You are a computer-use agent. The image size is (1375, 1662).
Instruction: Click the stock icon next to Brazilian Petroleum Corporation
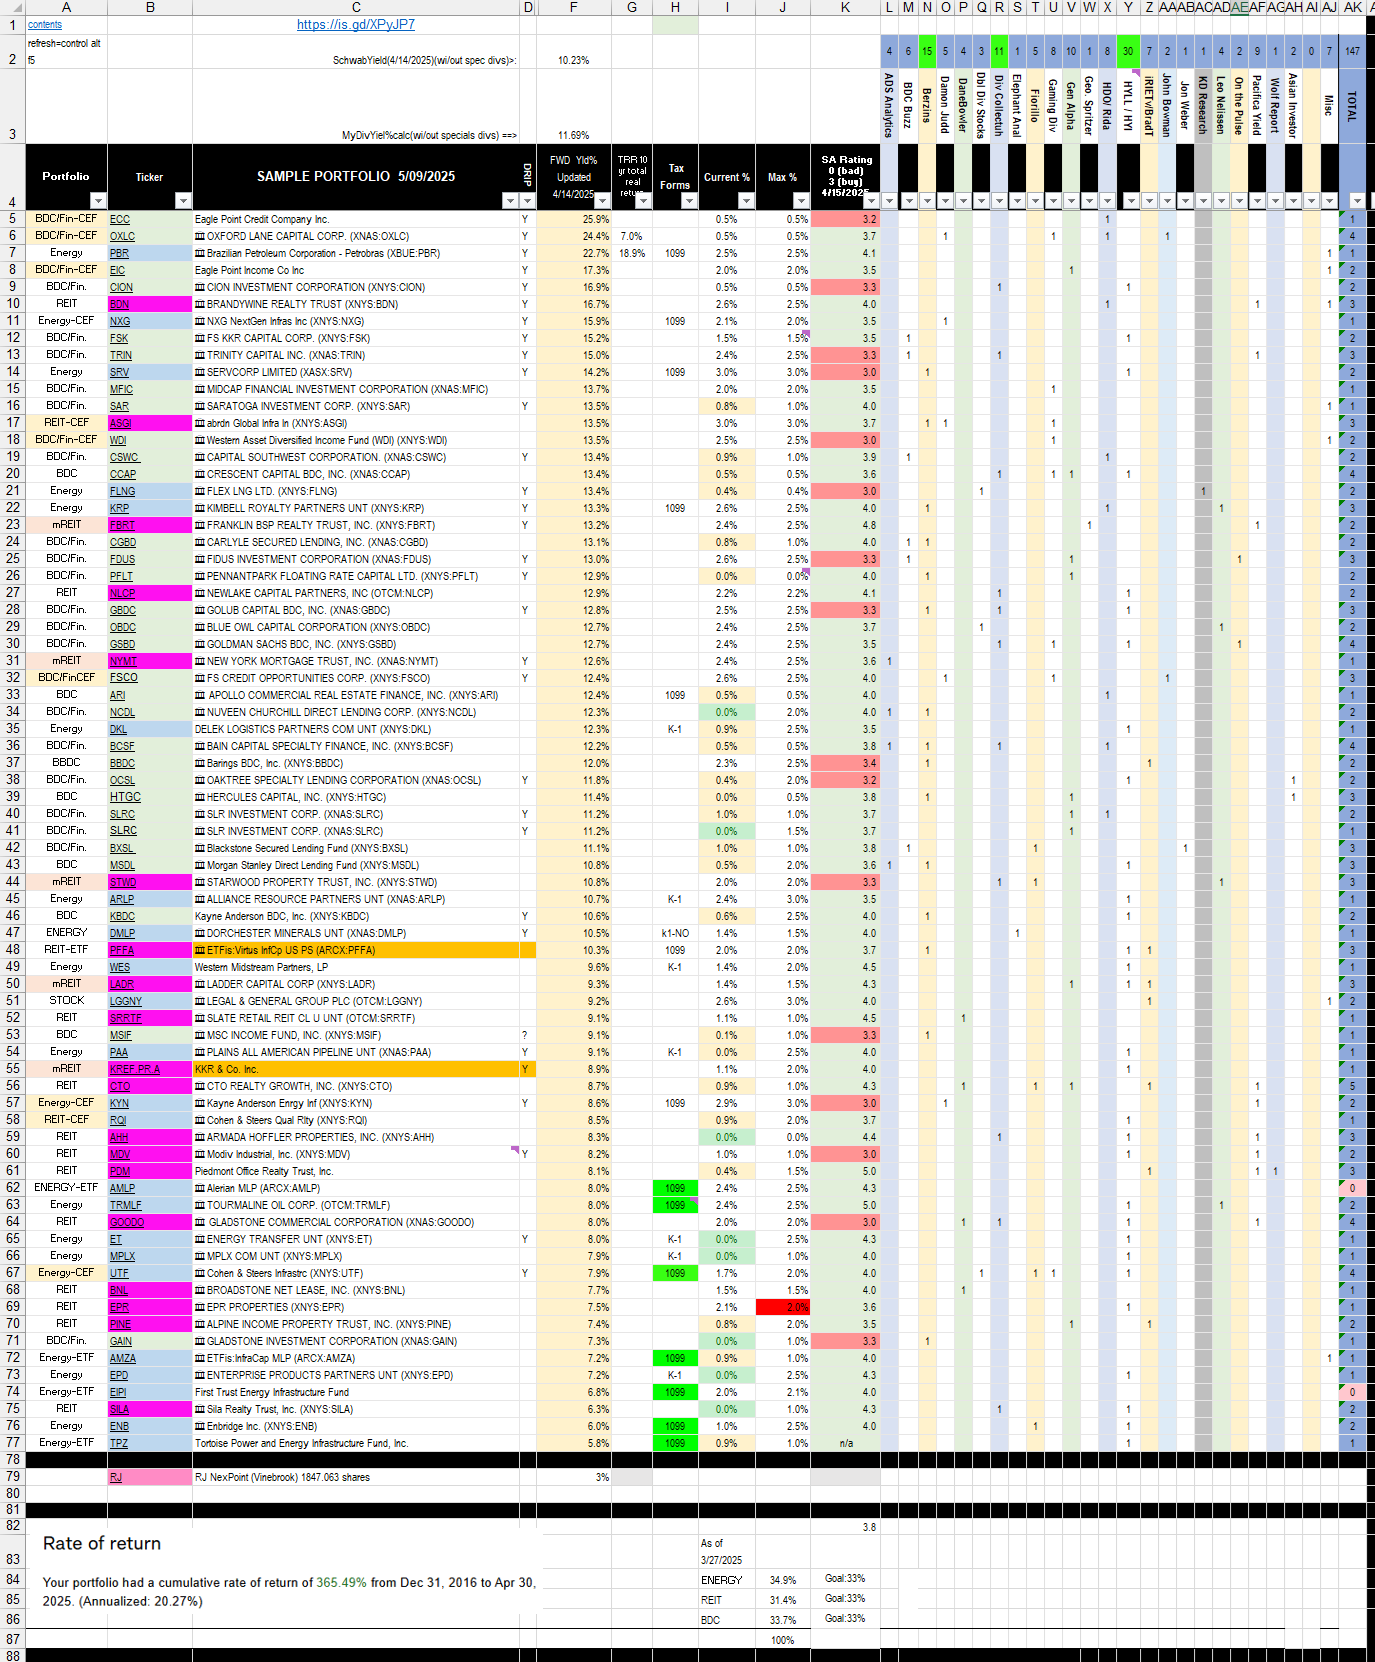click(x=200, y=254)
